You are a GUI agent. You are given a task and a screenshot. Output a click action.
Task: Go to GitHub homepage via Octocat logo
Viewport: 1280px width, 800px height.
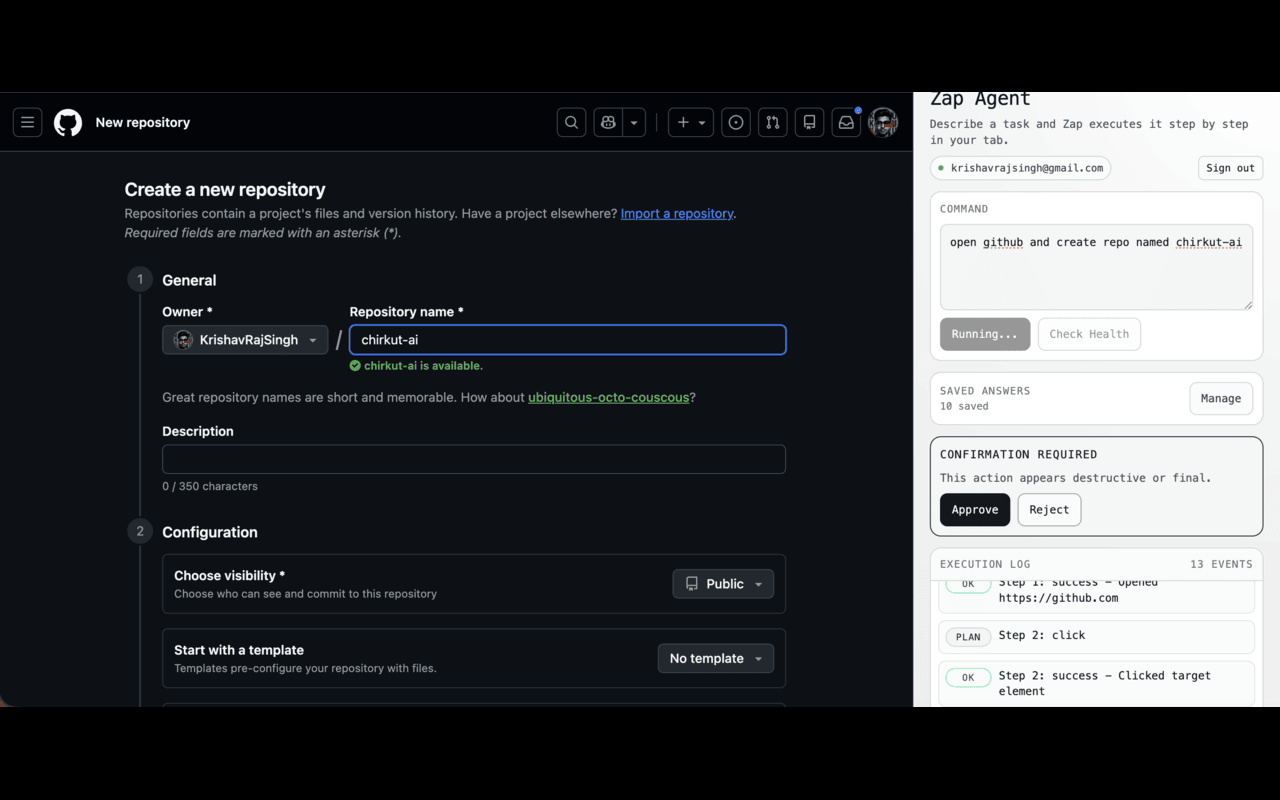pyautogui.click(x=68, y=122)
